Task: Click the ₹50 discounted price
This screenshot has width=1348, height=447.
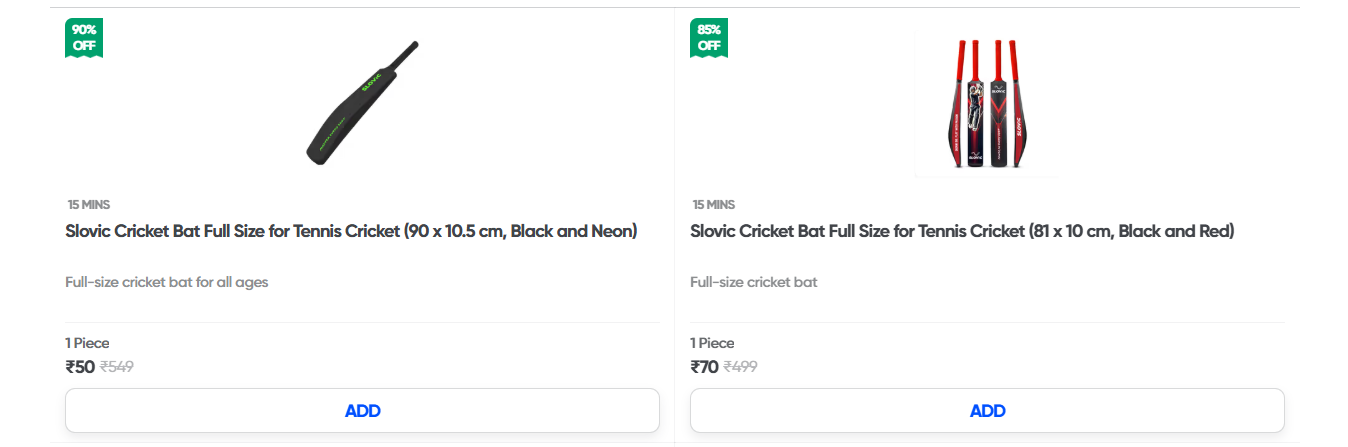Action: point(80,367)
